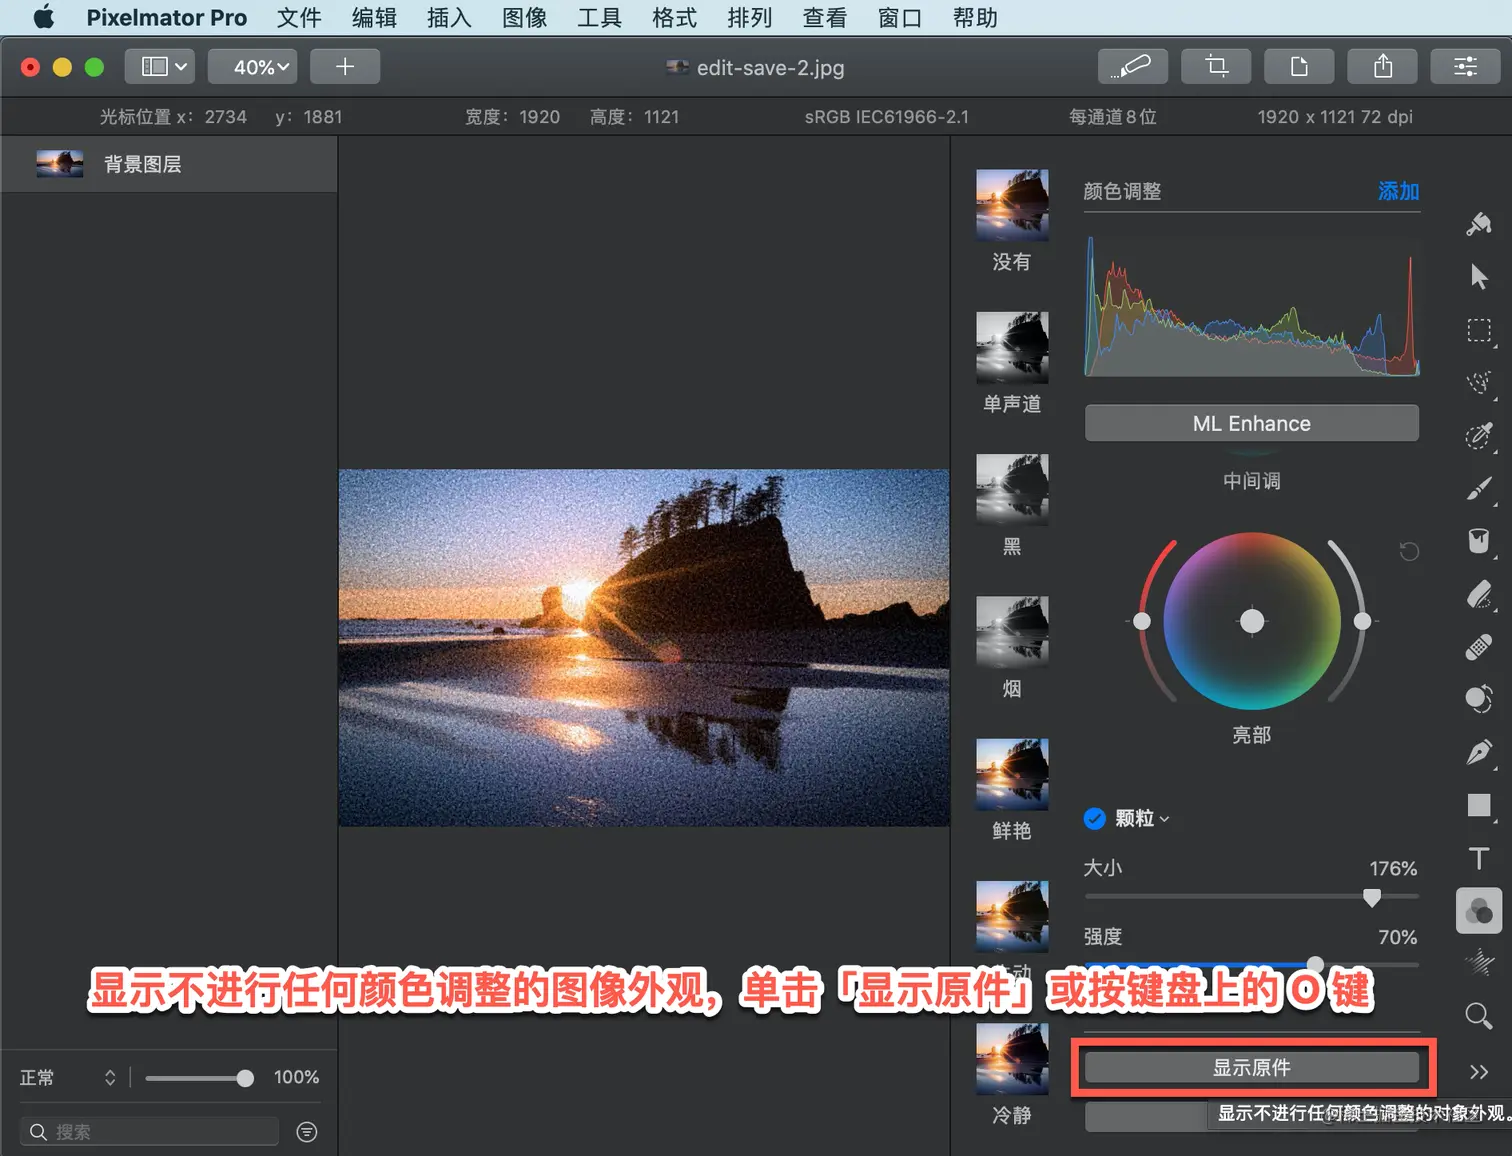Click the sRGB IEC61966-2.1 color profile text
Image resolution: width=1512 pixels, height=1156 pixels.
[x=886, y=117]
